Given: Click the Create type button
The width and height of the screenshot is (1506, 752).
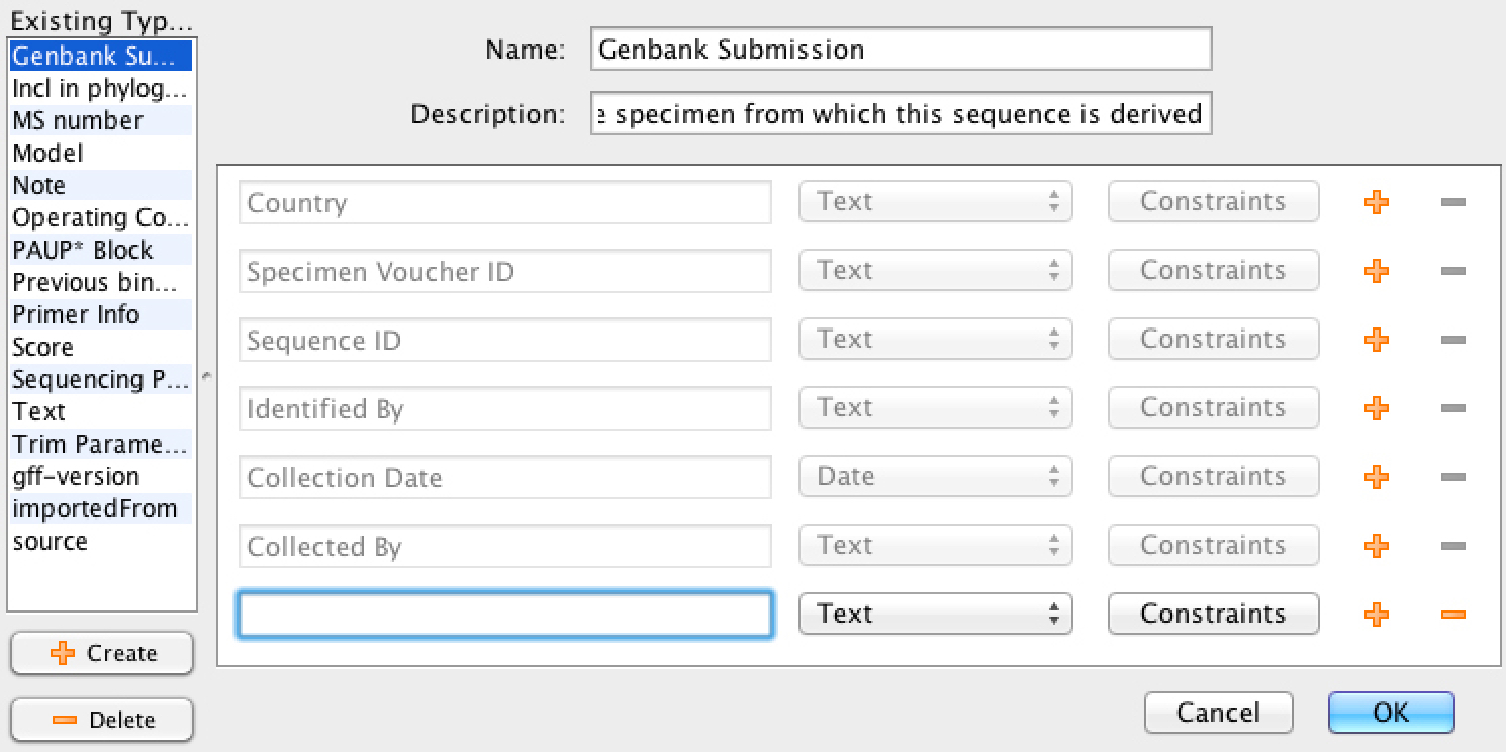Looking at the screenshot, I should click(x=101, y=654).
